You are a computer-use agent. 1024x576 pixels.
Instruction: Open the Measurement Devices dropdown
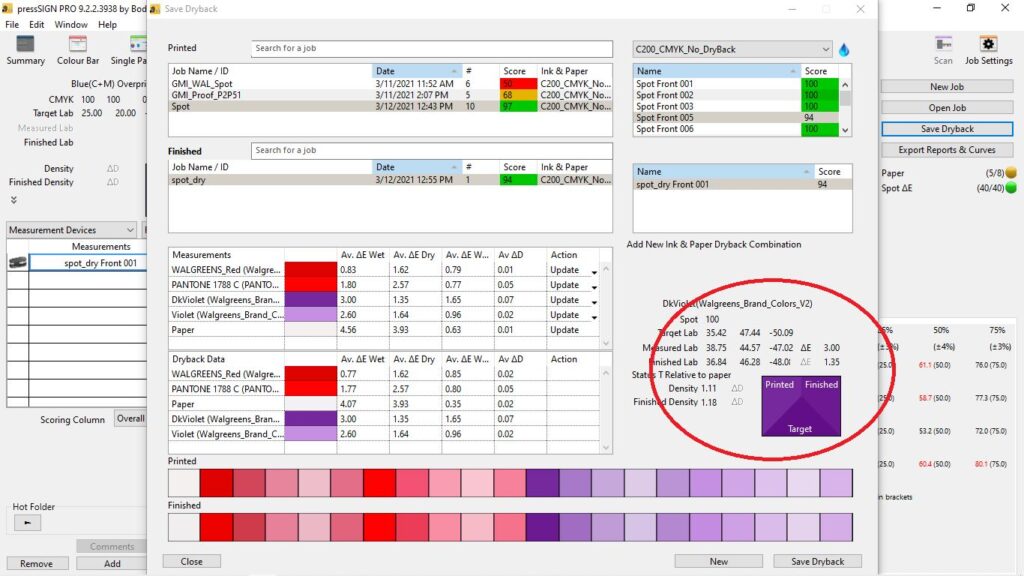[71, 230]
